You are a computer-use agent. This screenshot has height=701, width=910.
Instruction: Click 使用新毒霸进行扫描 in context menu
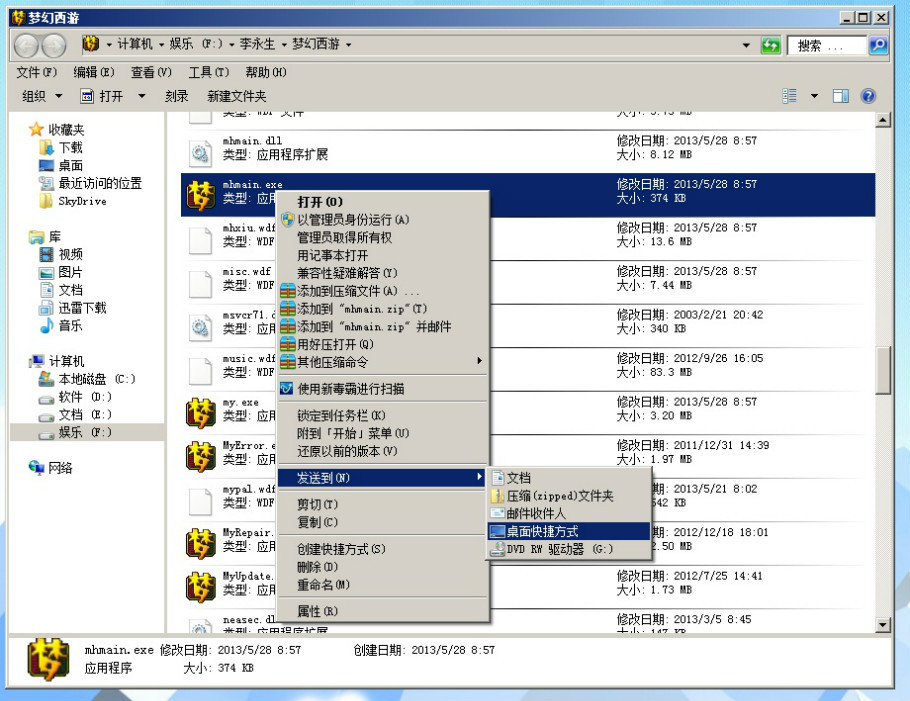383,389
